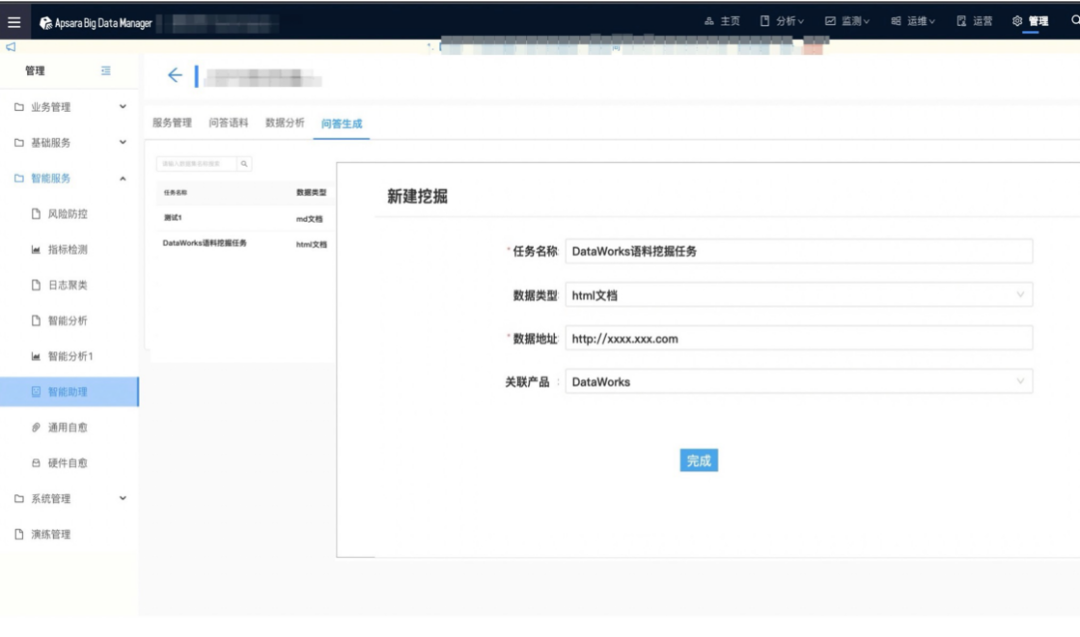1080x637 pixels.
Task: Click the task search box in list panel
Action: coord(196,164)
